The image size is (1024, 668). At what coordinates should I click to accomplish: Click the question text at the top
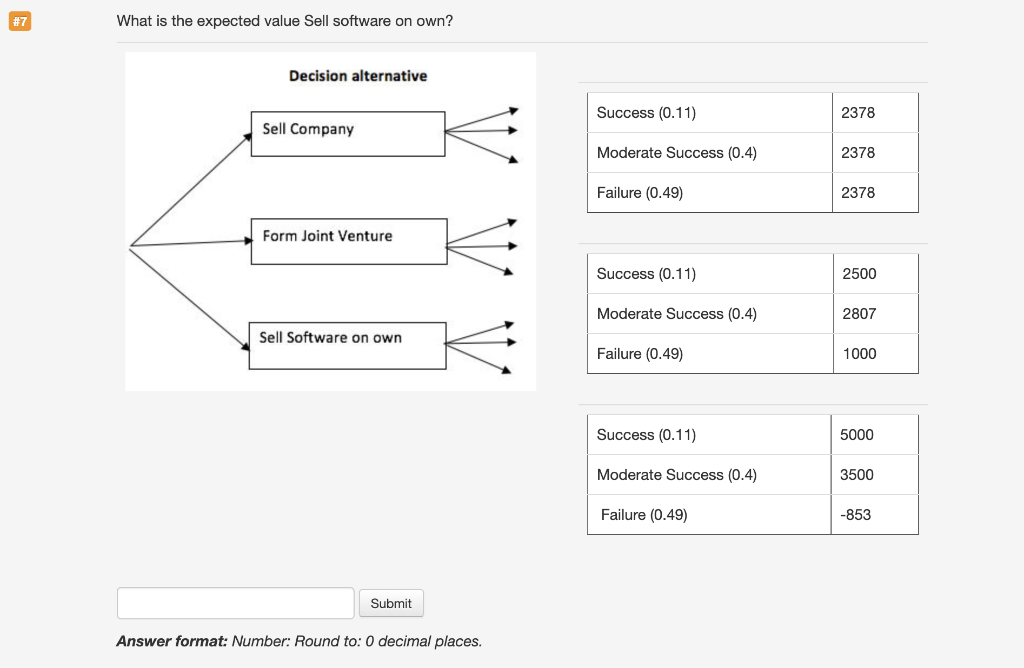pyautogui.click(x=286, y=20)
